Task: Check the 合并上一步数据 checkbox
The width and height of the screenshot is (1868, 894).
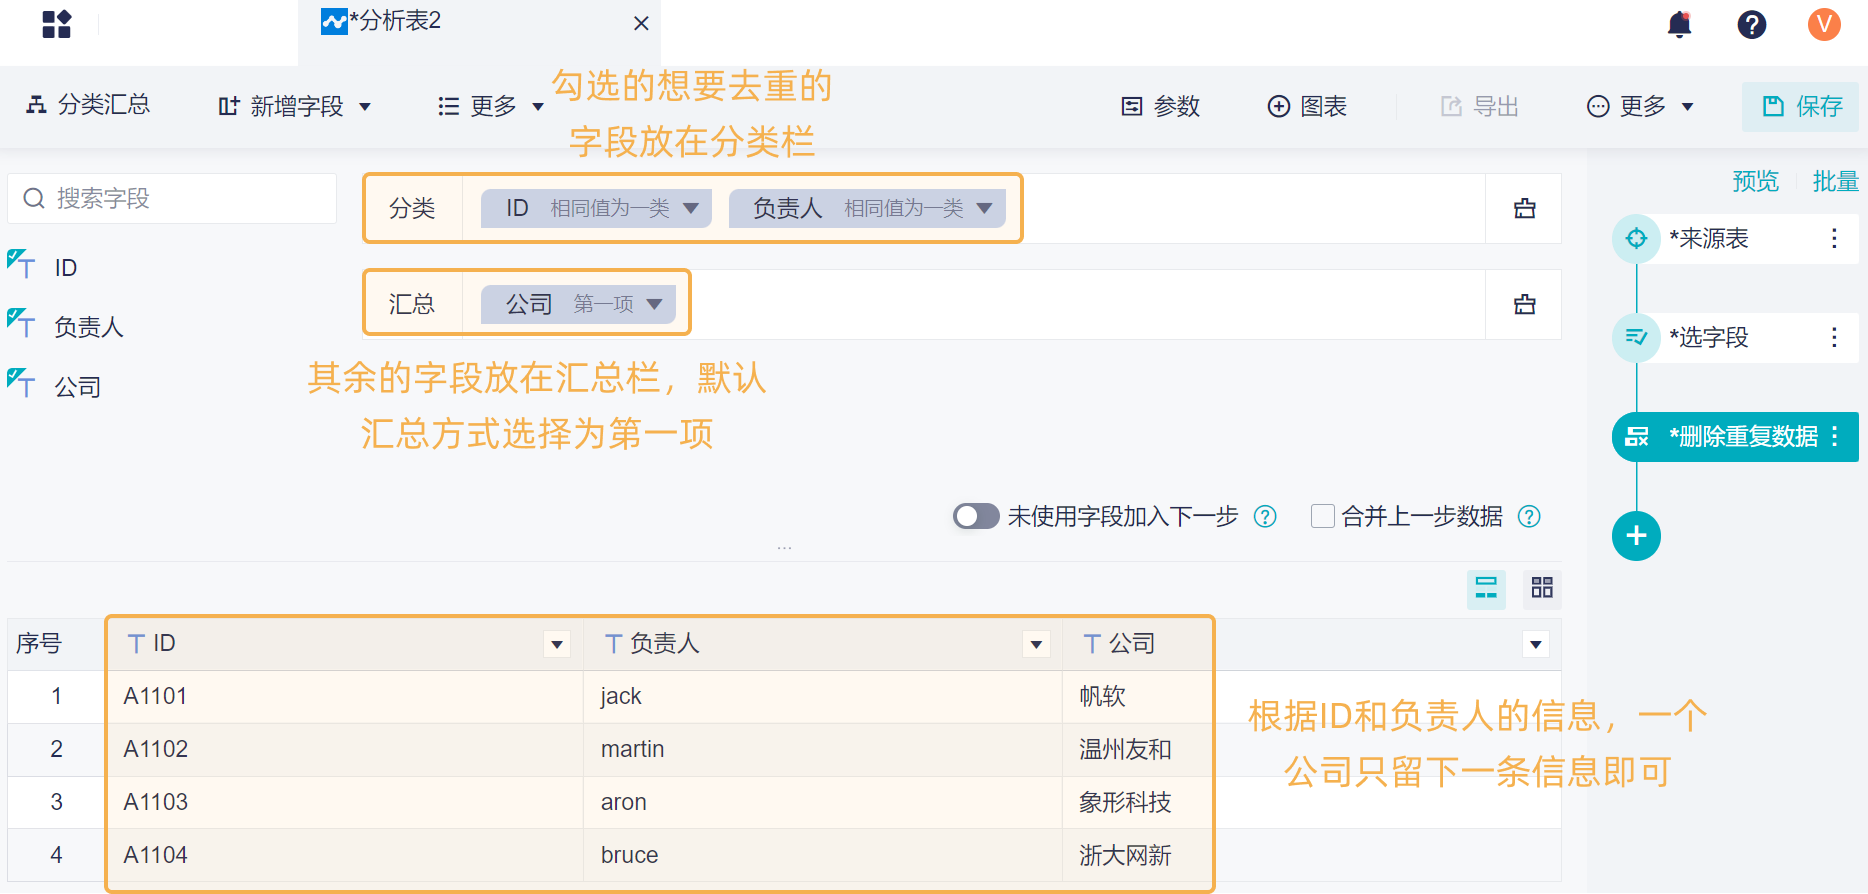Action: [x=1322, y=516]
